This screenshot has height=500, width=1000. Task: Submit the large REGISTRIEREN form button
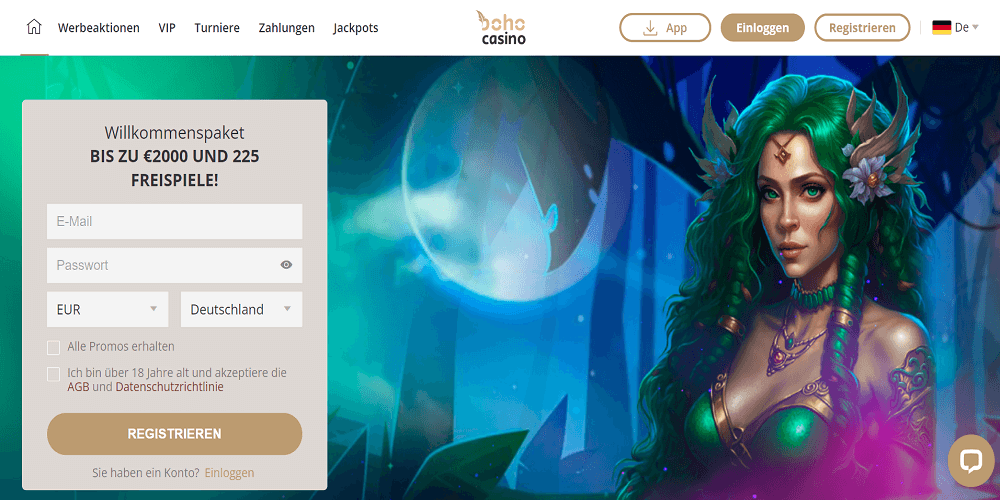click(x=175, y=434)
